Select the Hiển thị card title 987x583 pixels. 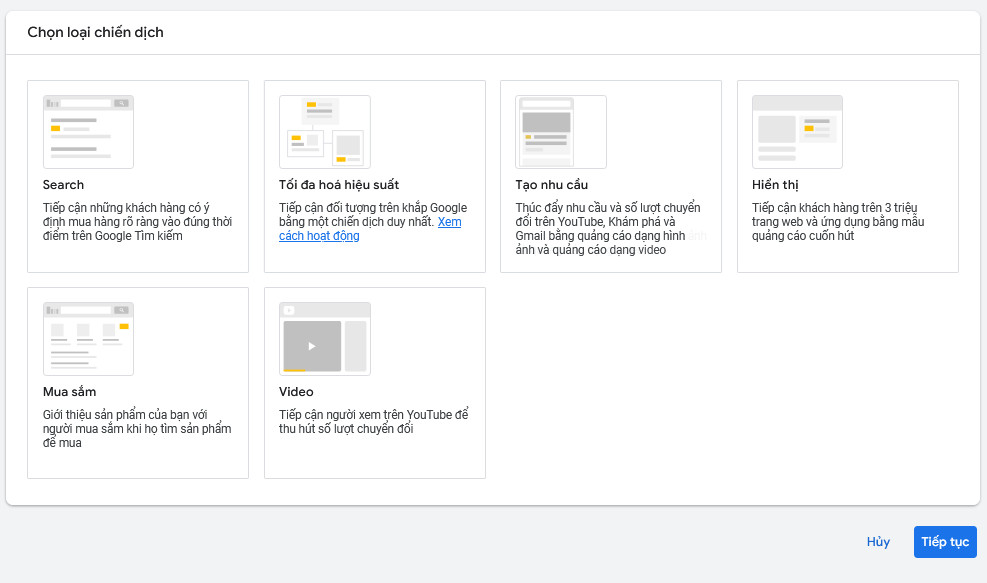[x=775, y=185]
